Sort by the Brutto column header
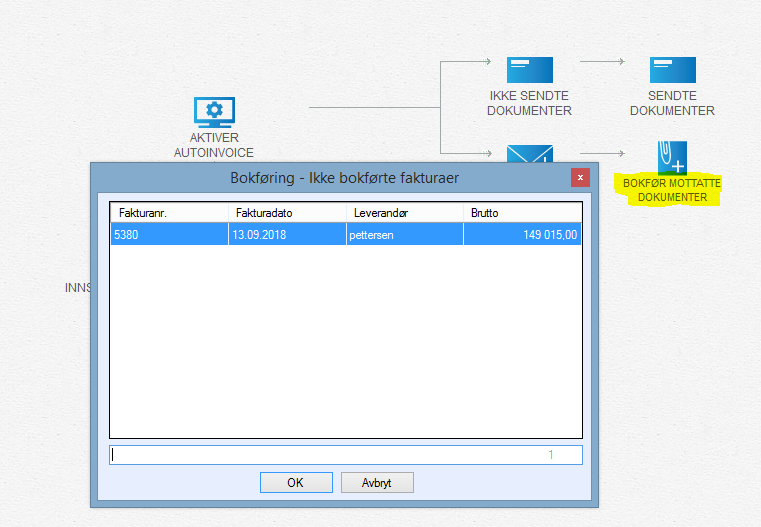 point(522,213)
